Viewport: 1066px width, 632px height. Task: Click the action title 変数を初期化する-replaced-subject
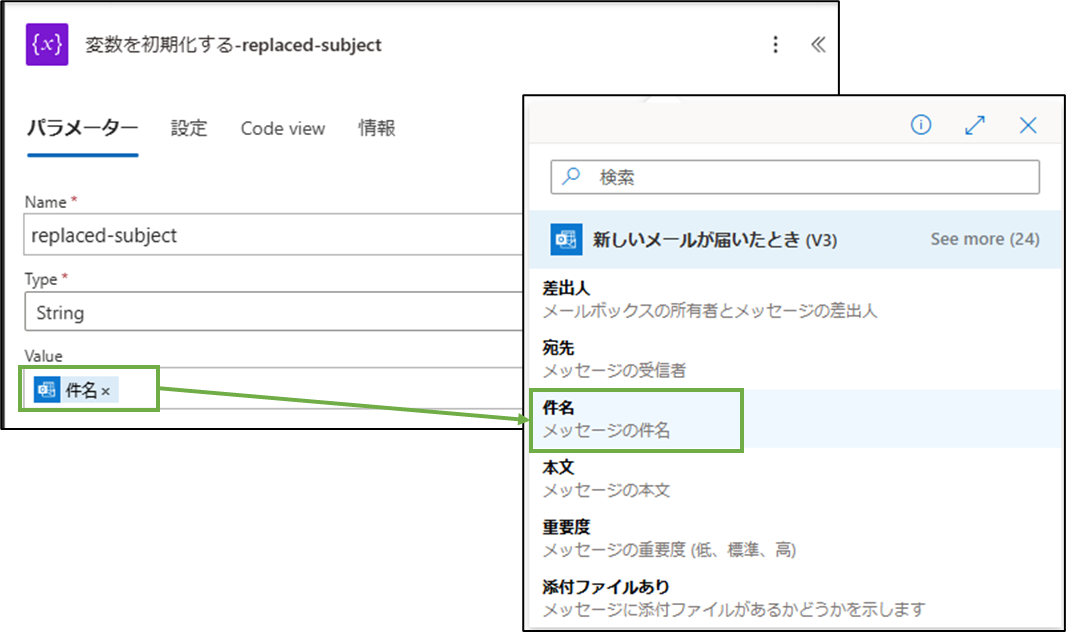coord(233,45)
